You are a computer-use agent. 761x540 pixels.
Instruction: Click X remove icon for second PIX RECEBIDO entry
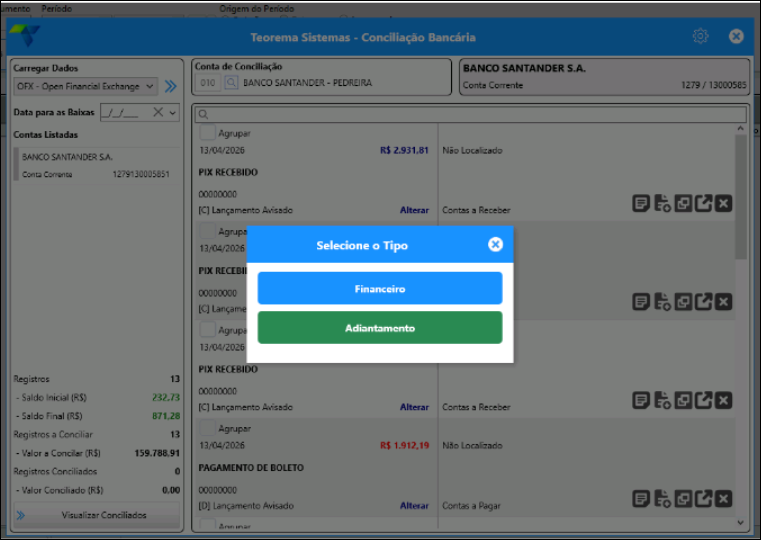pos(724,302)
